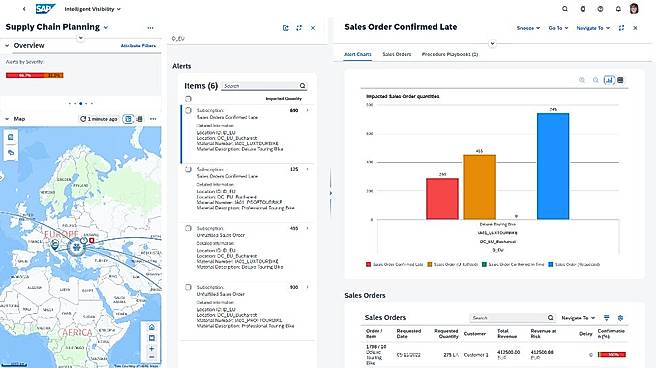Click search icon in Items search field
Viewport: 656px width, 368px height.
[302, 86]
